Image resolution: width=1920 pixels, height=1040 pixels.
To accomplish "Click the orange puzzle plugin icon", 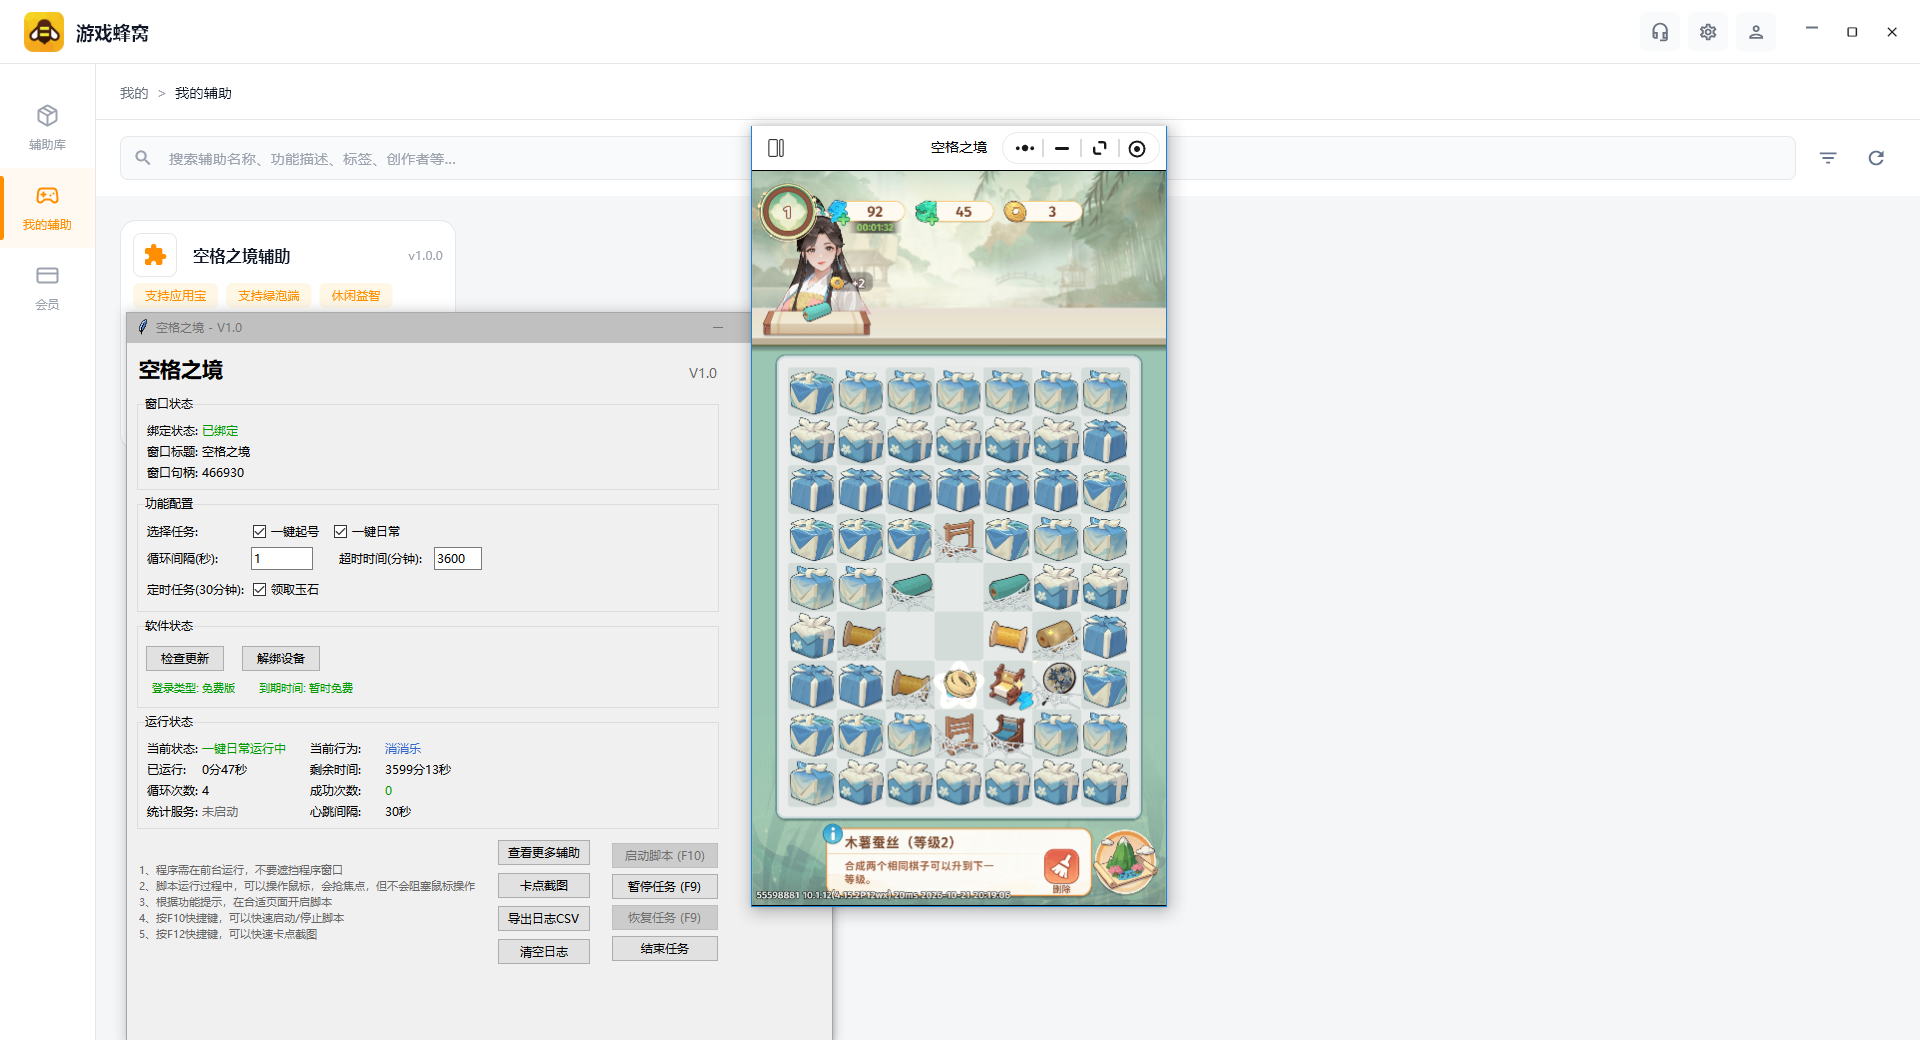I will [x=155, y=255].
